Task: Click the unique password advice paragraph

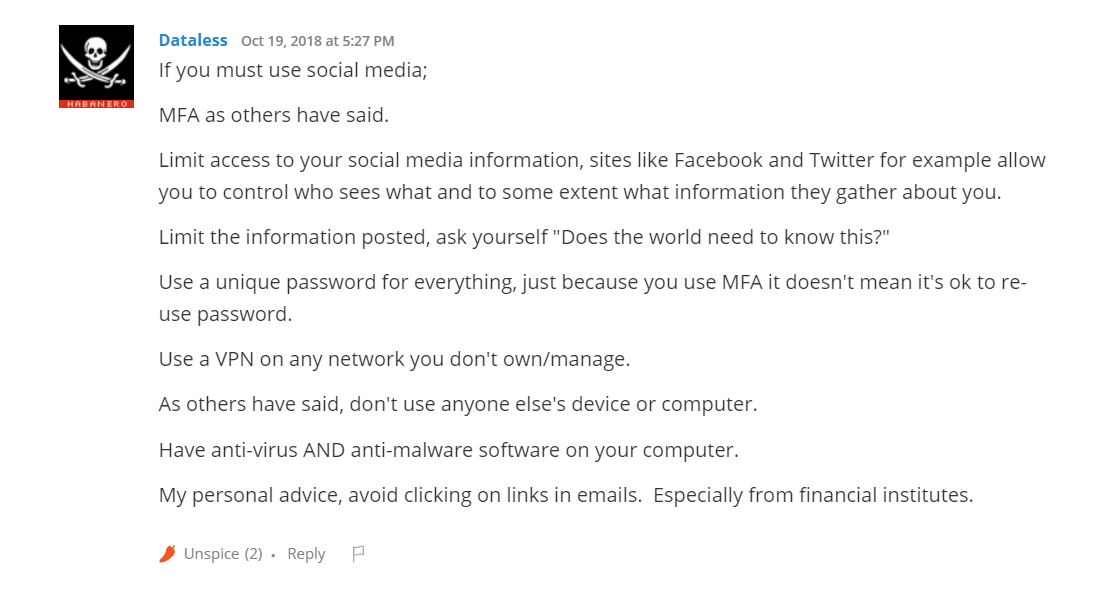Action: (593, 298)
